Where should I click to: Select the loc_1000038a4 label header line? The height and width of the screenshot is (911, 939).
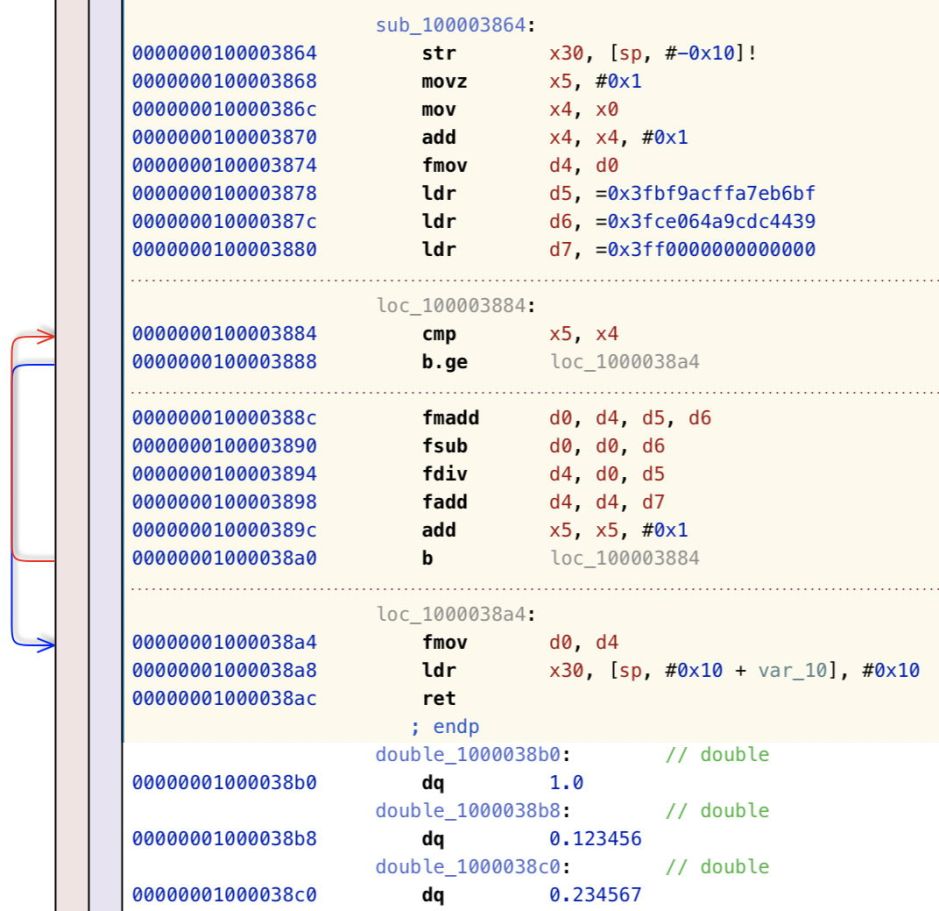[455, 613]
